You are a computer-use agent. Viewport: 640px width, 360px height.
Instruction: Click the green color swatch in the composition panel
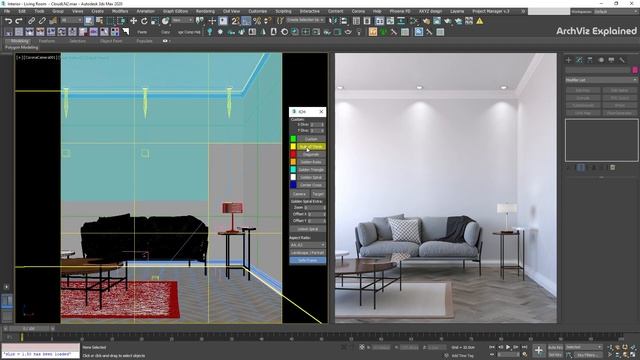(293, 139)
